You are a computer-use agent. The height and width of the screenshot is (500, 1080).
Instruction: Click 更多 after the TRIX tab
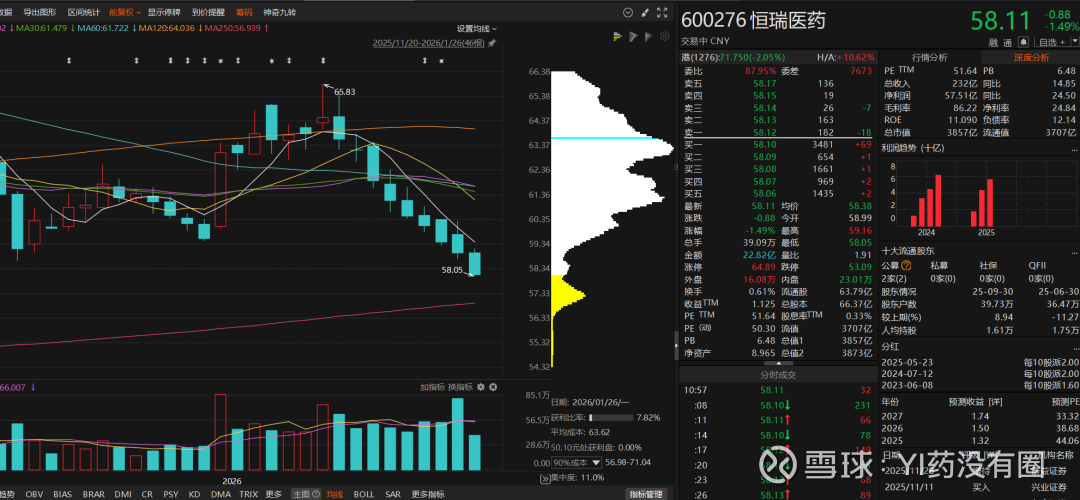[x=273, y=494]
